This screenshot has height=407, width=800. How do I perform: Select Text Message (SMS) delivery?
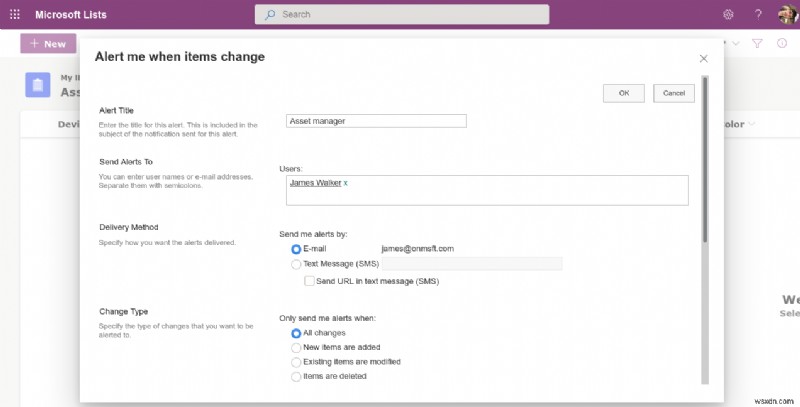point(296,264)
